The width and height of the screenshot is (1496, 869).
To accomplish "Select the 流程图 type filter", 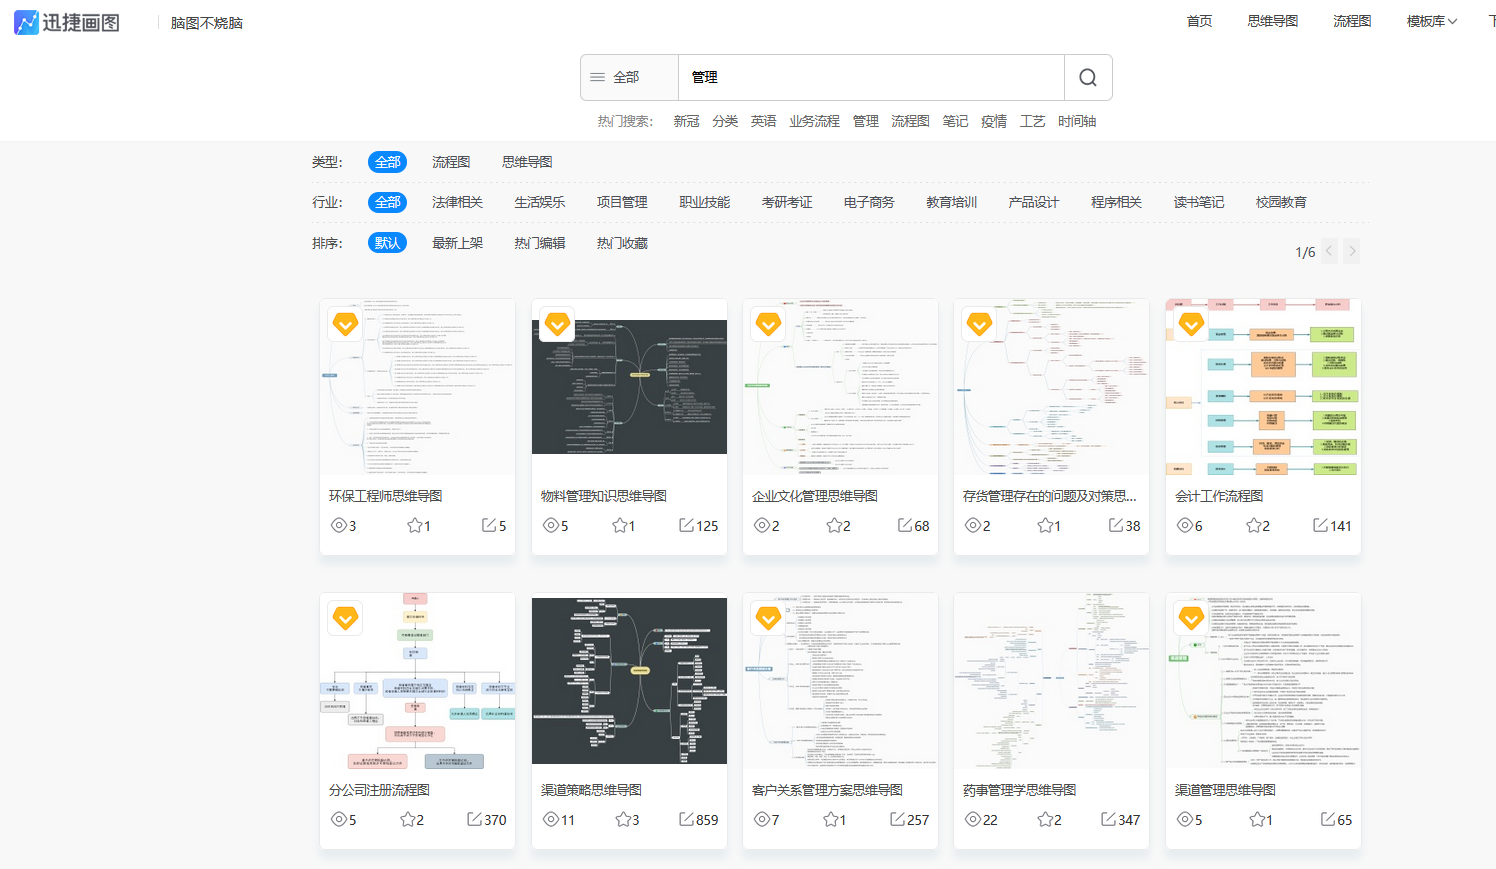I will (450, 161).
